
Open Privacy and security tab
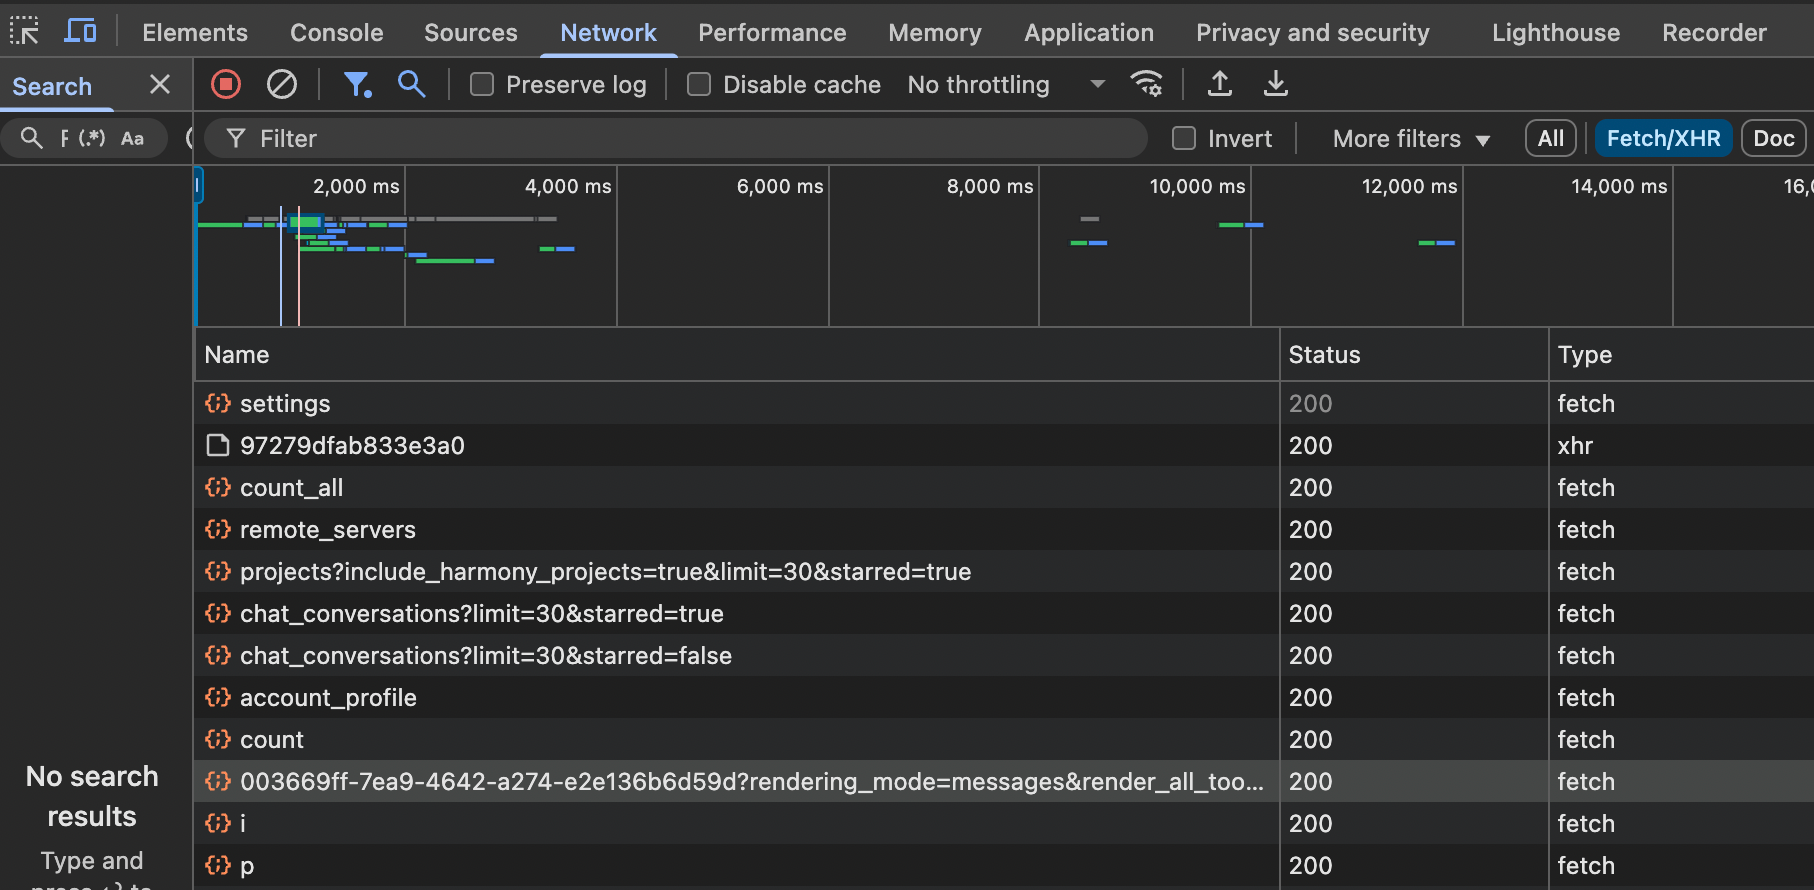tap(1313, 32)
